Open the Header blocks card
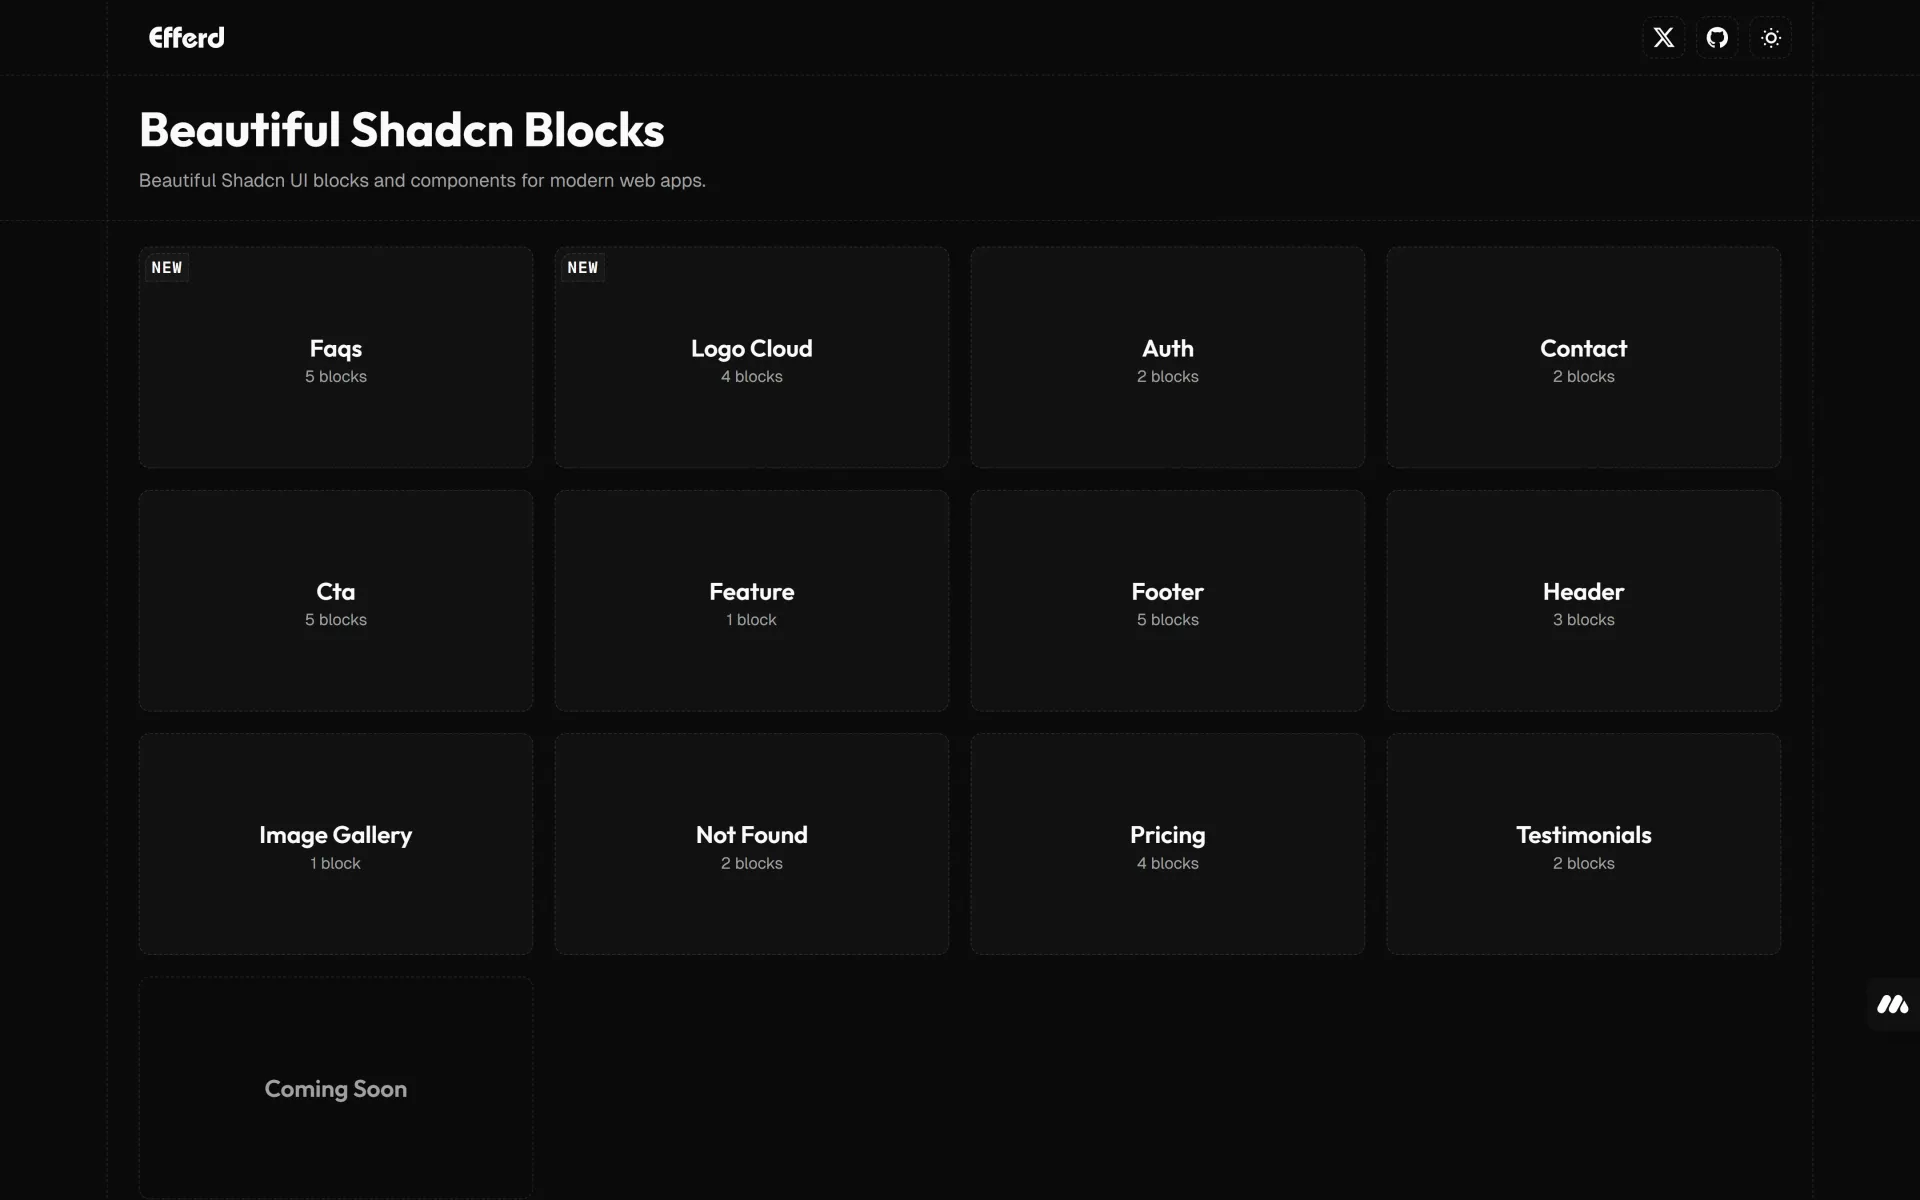Viewport: 1920px width, 1200px height. coord(1583,603)
